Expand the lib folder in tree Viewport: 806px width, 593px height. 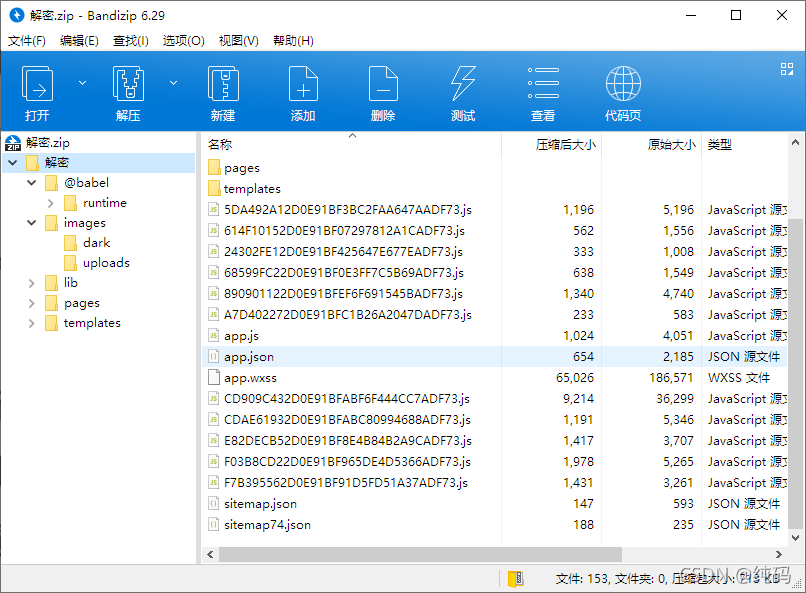[32, 283]
